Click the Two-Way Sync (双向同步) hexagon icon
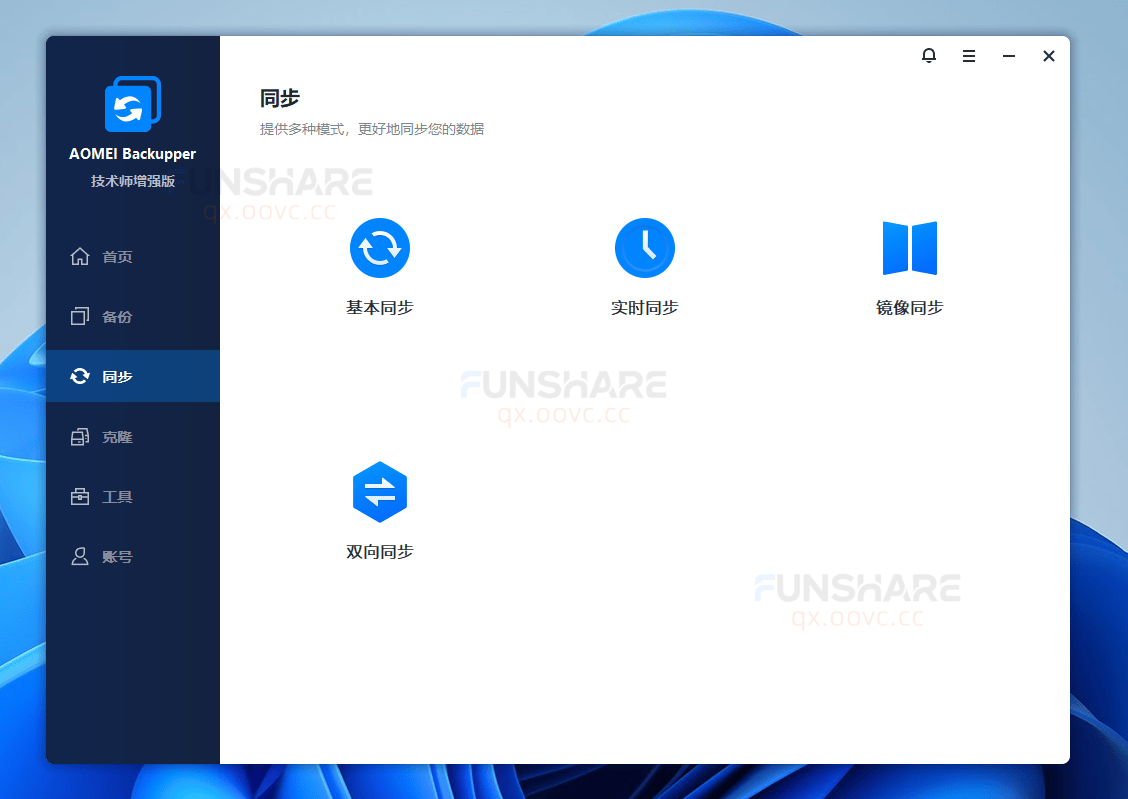The width and height of the screenshot is (1128, 799). pos(380,492)
